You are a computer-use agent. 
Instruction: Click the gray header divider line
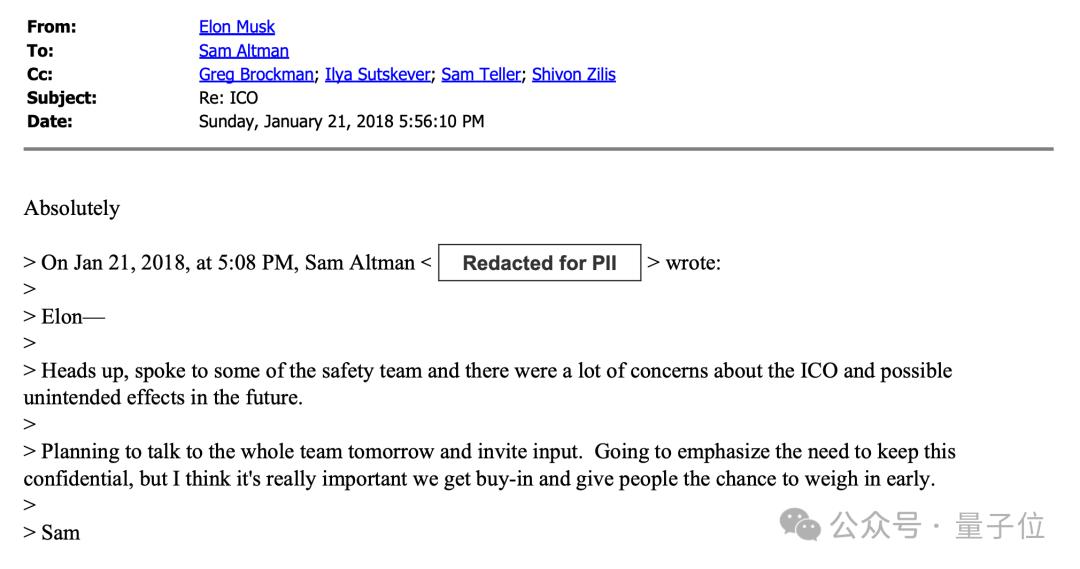tap(538, 149)
